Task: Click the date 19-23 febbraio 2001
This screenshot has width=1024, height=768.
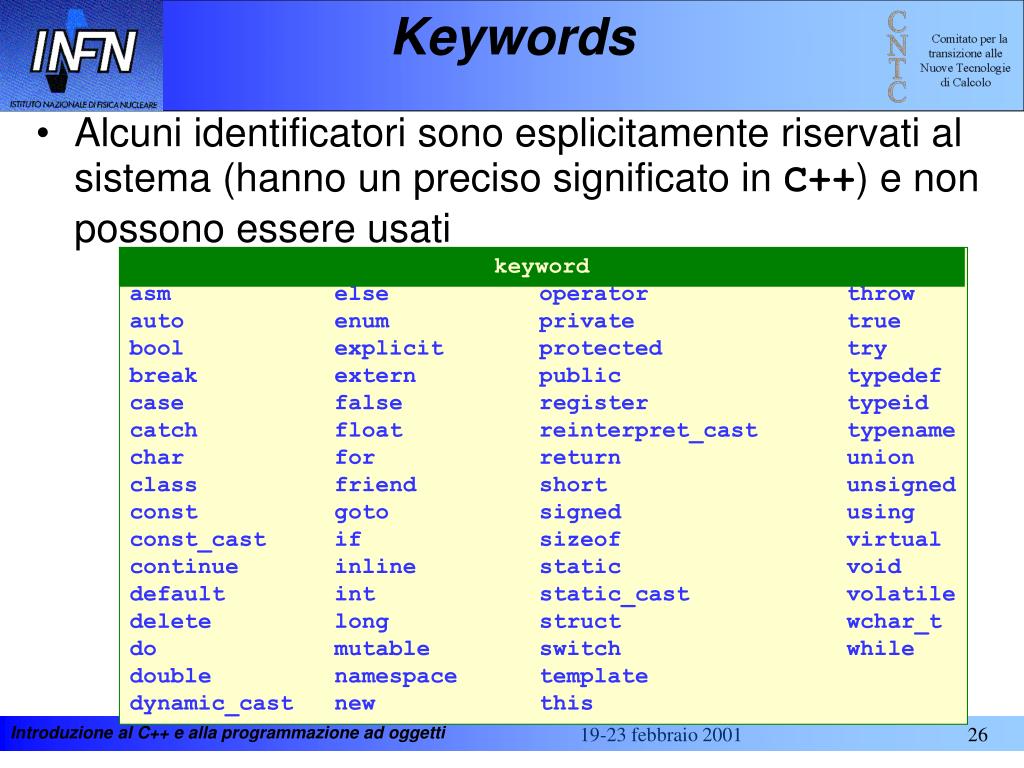Action: click(x=662, y=735)
